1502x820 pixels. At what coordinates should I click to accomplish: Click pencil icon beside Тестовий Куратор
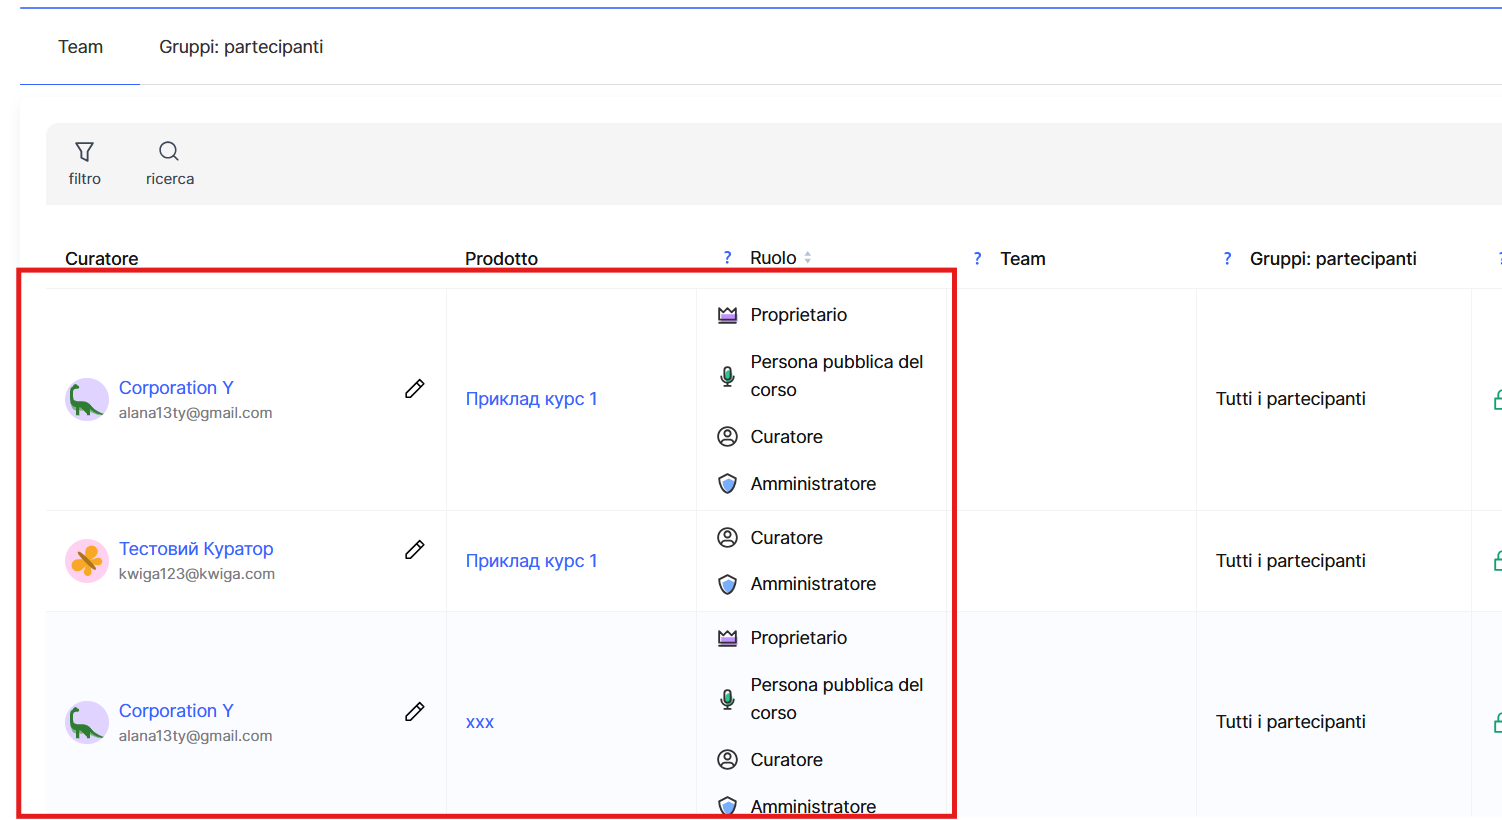coord(414,550)
